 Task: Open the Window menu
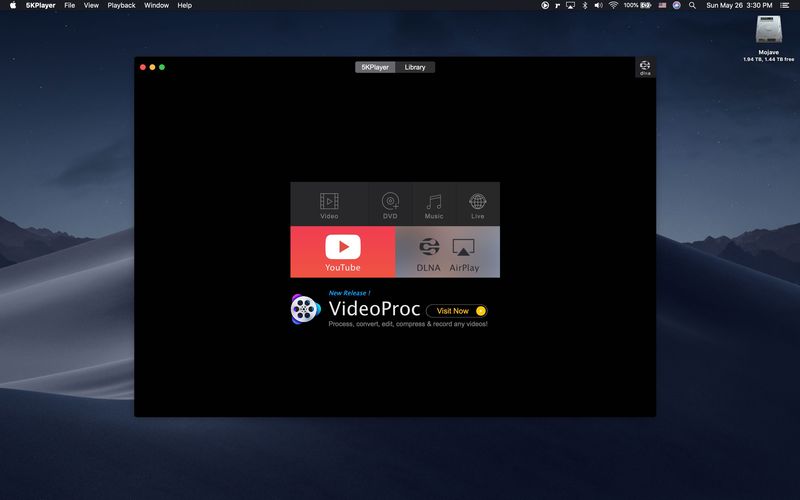(x=156, y=5)
